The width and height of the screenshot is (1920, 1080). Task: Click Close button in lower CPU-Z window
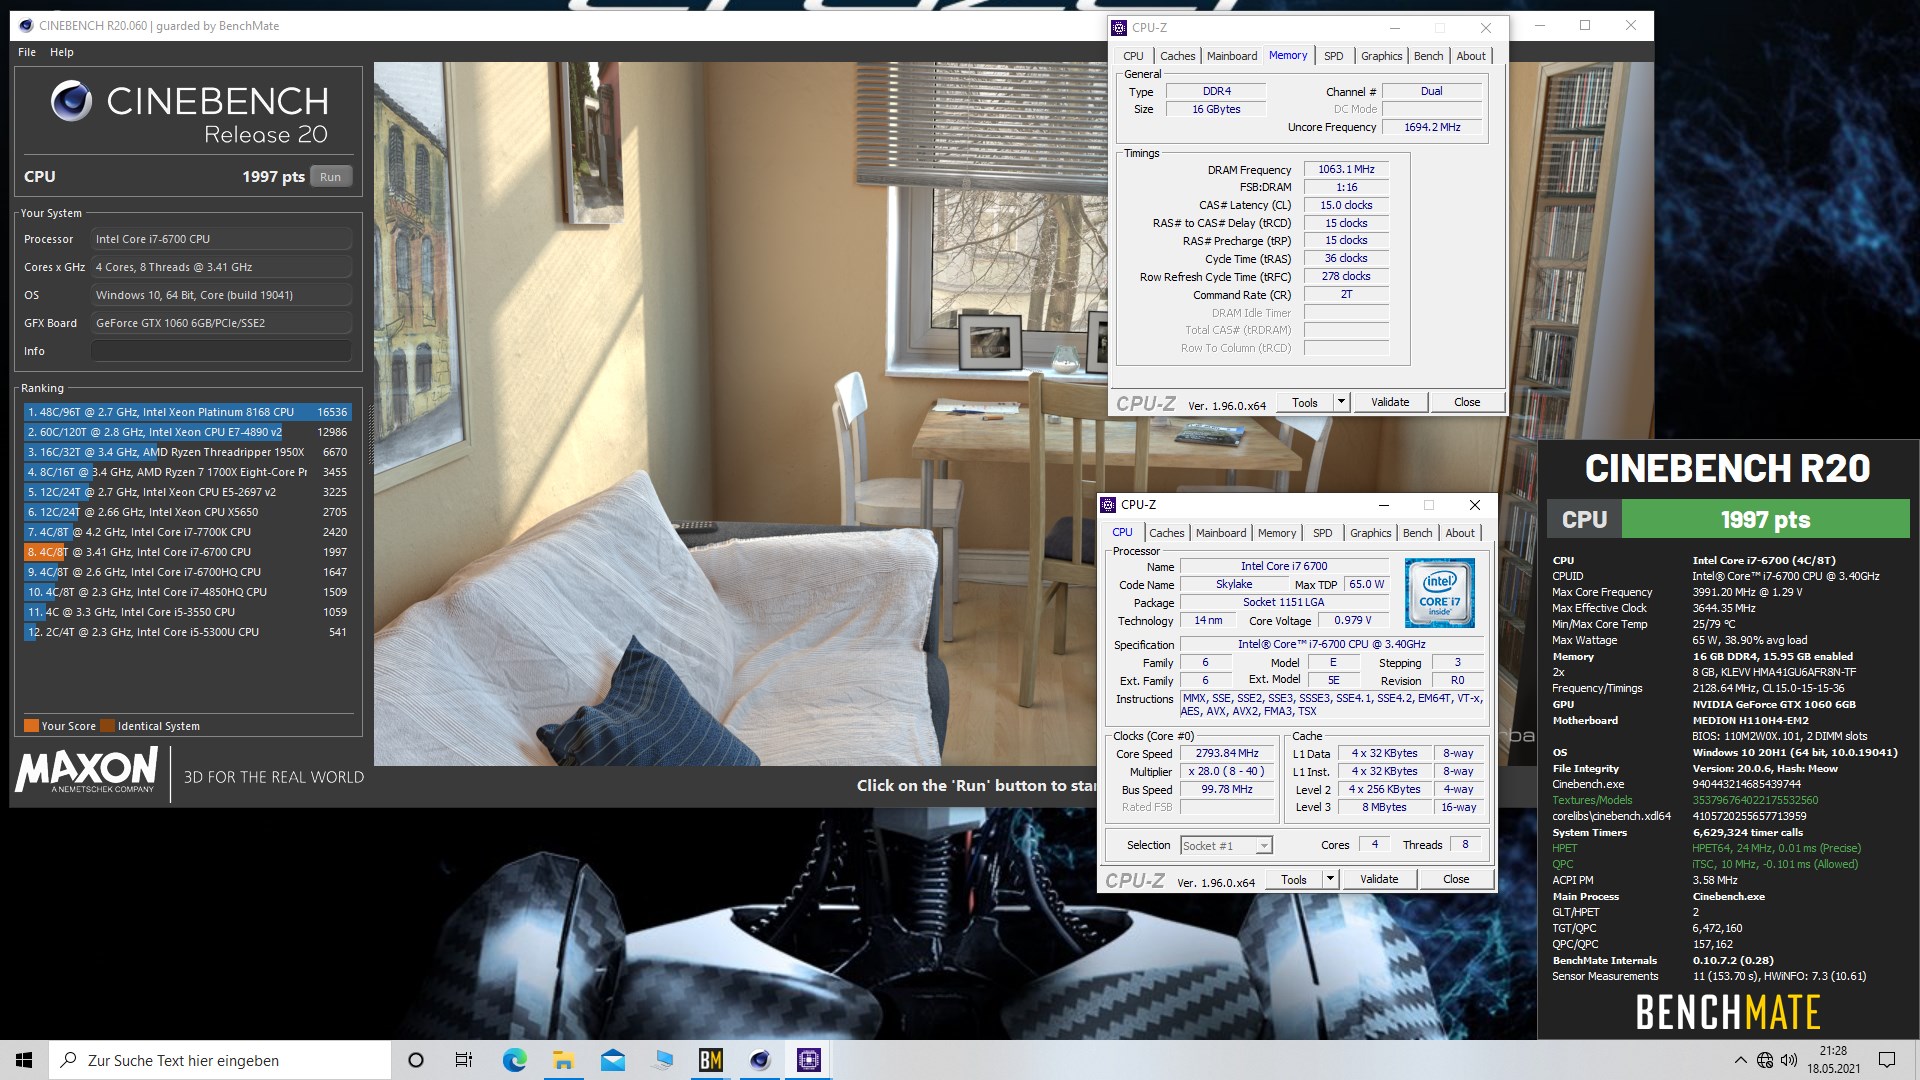tap(1456, 879)
